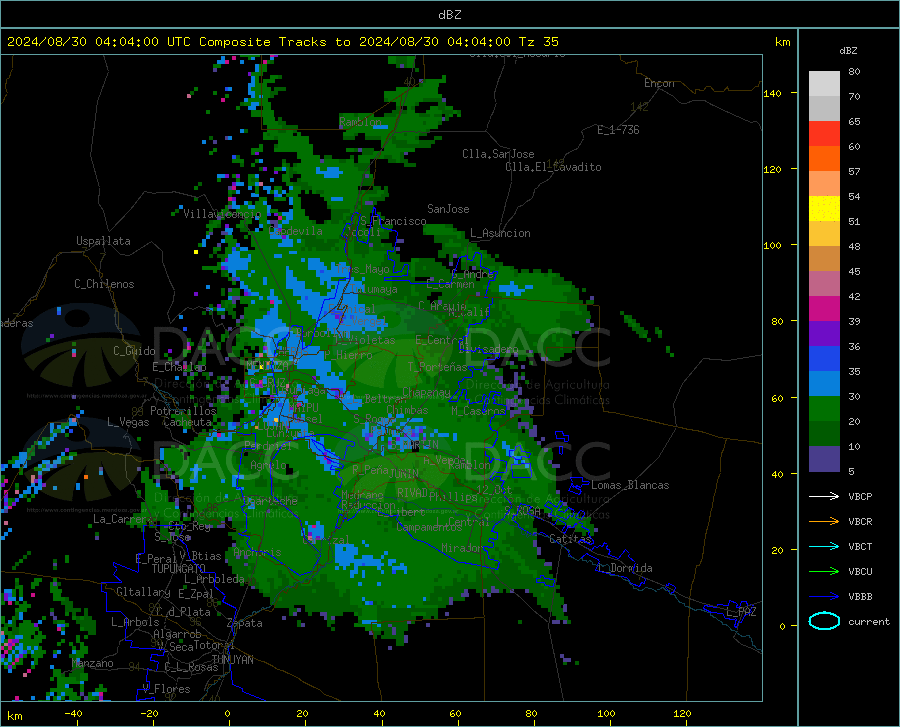The width and height of the screenshot is (900, 727).
Task: Click the 'C_Chilenos' map label
Action: [104, 284]
